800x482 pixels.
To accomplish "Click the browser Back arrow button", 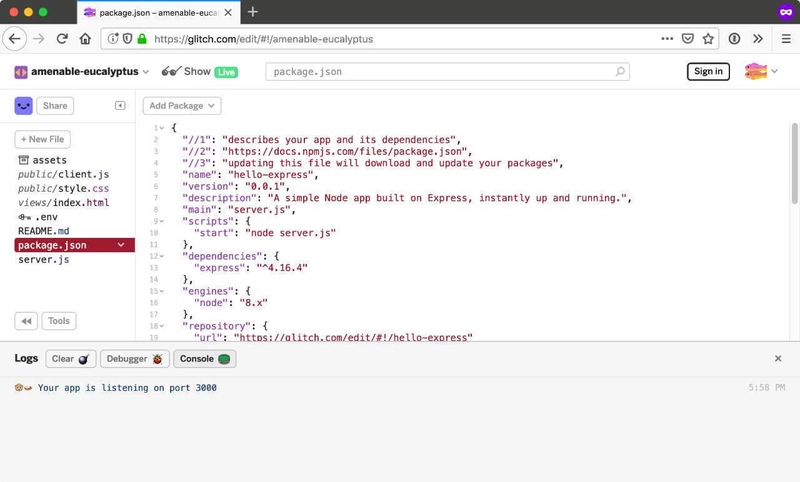I will click(x=14, y=39).
